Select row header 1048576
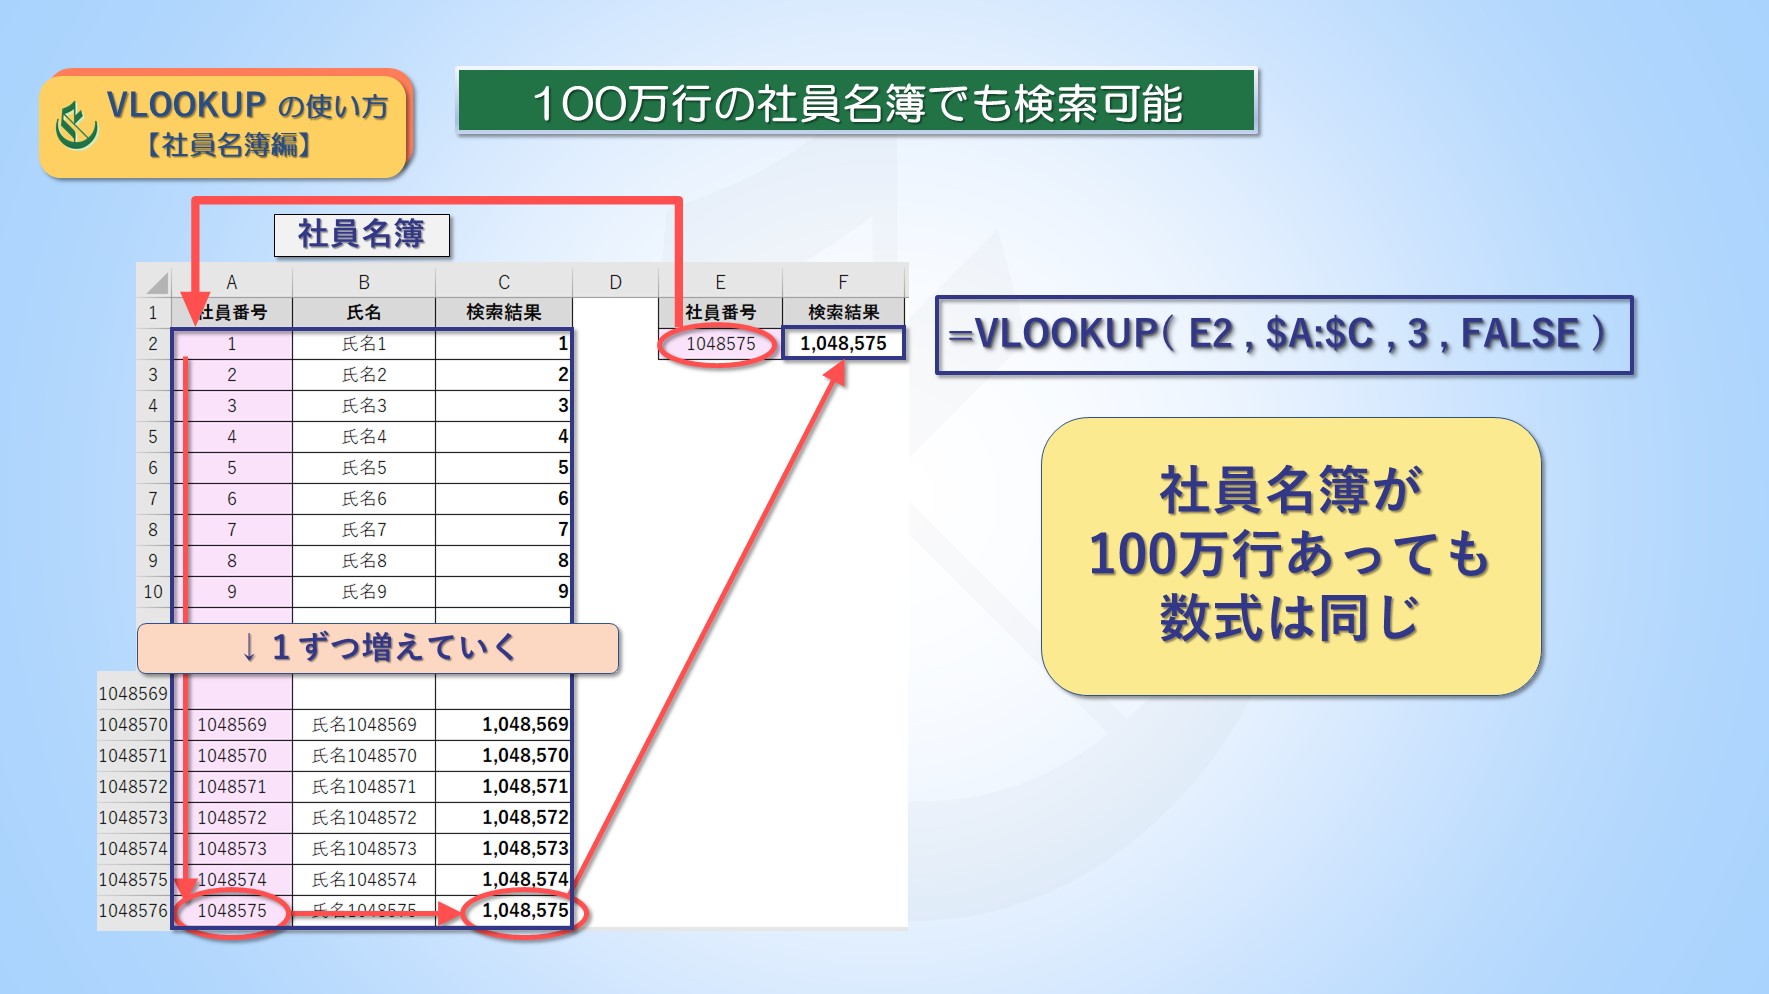1769x994 pixels. pos(133,911)
